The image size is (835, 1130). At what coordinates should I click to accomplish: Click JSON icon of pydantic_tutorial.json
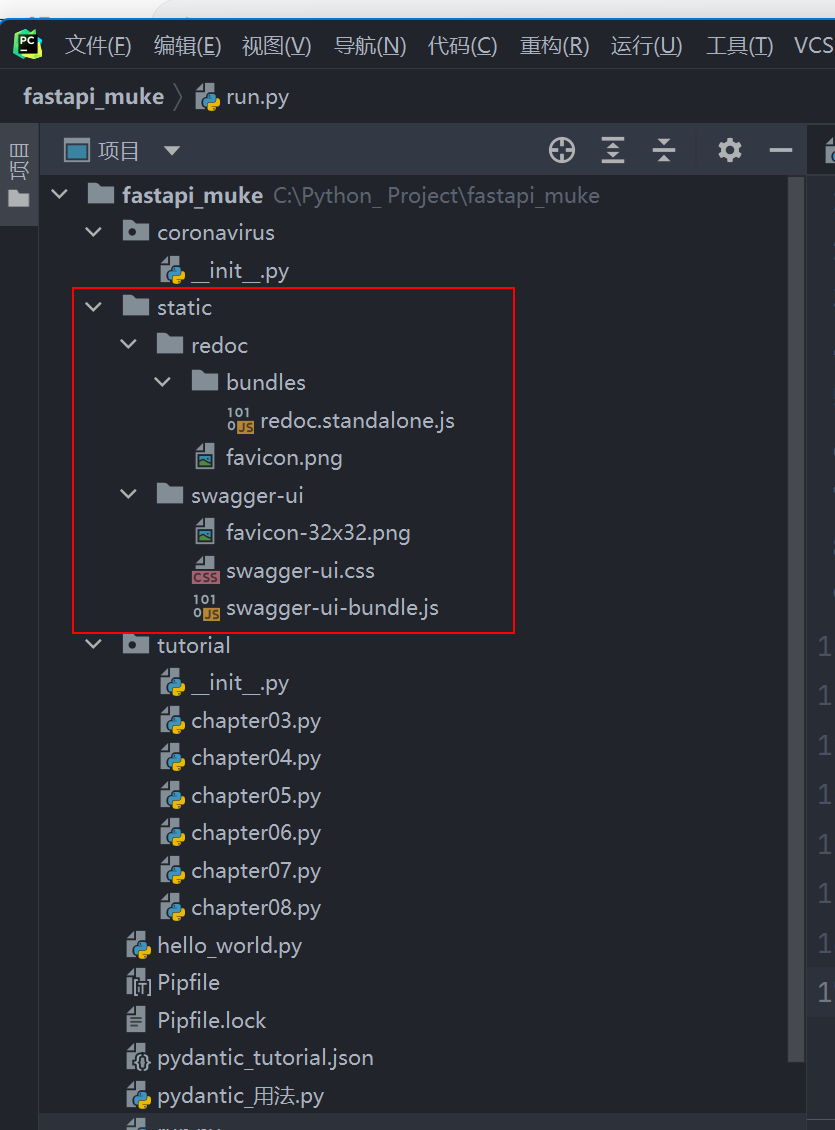click(138, 1057)
